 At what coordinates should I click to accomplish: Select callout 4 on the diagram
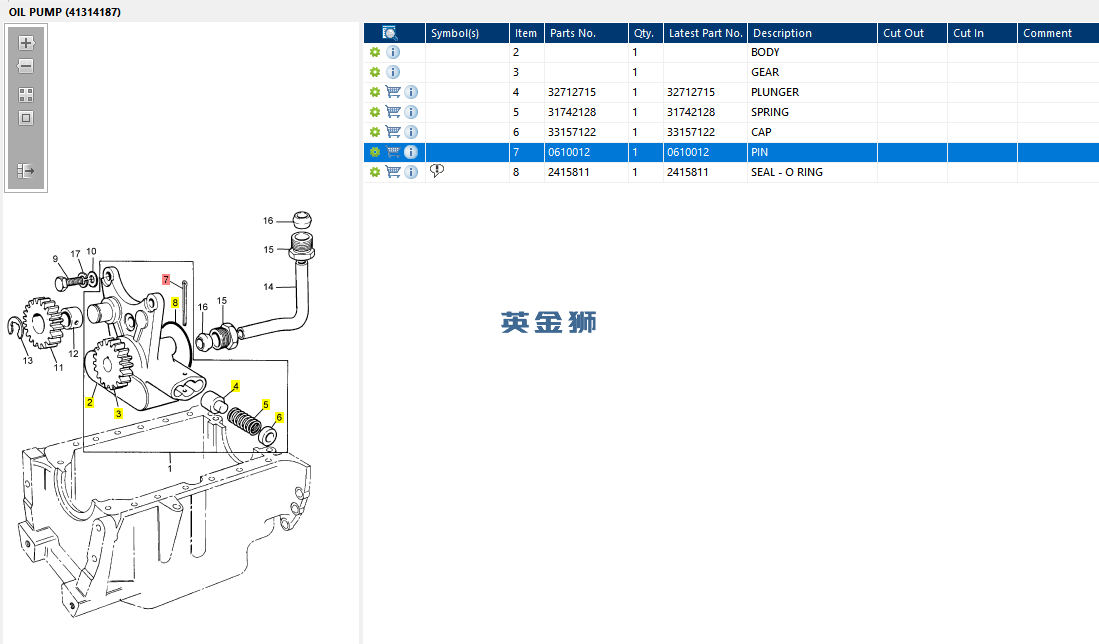pyautogui.click(x=236, y=386)
